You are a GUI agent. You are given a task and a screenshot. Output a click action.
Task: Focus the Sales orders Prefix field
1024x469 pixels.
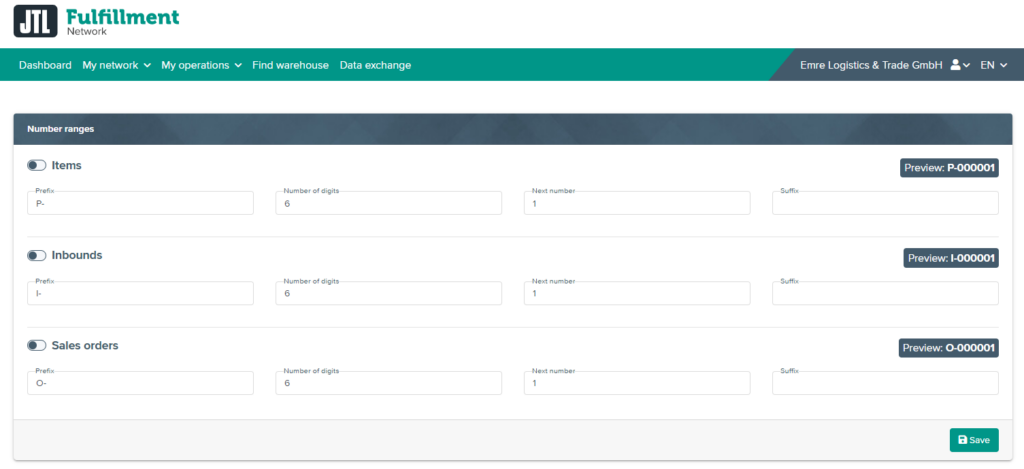(x=140, y=383)
